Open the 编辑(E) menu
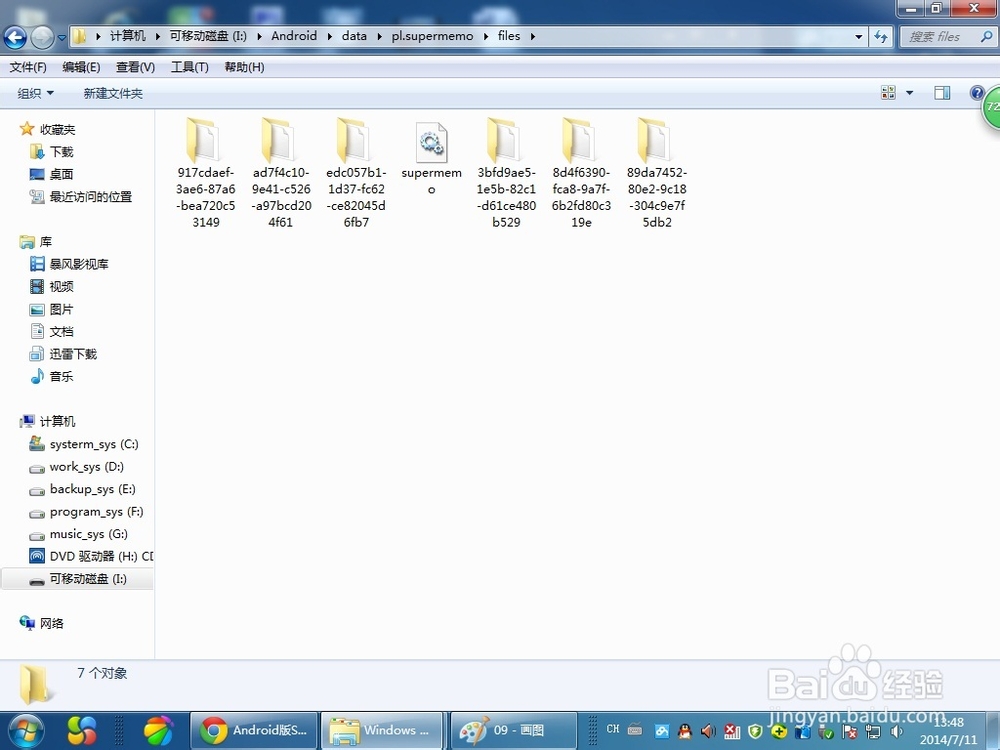Screen dimensions: 1000x750 tap(81, 67)
